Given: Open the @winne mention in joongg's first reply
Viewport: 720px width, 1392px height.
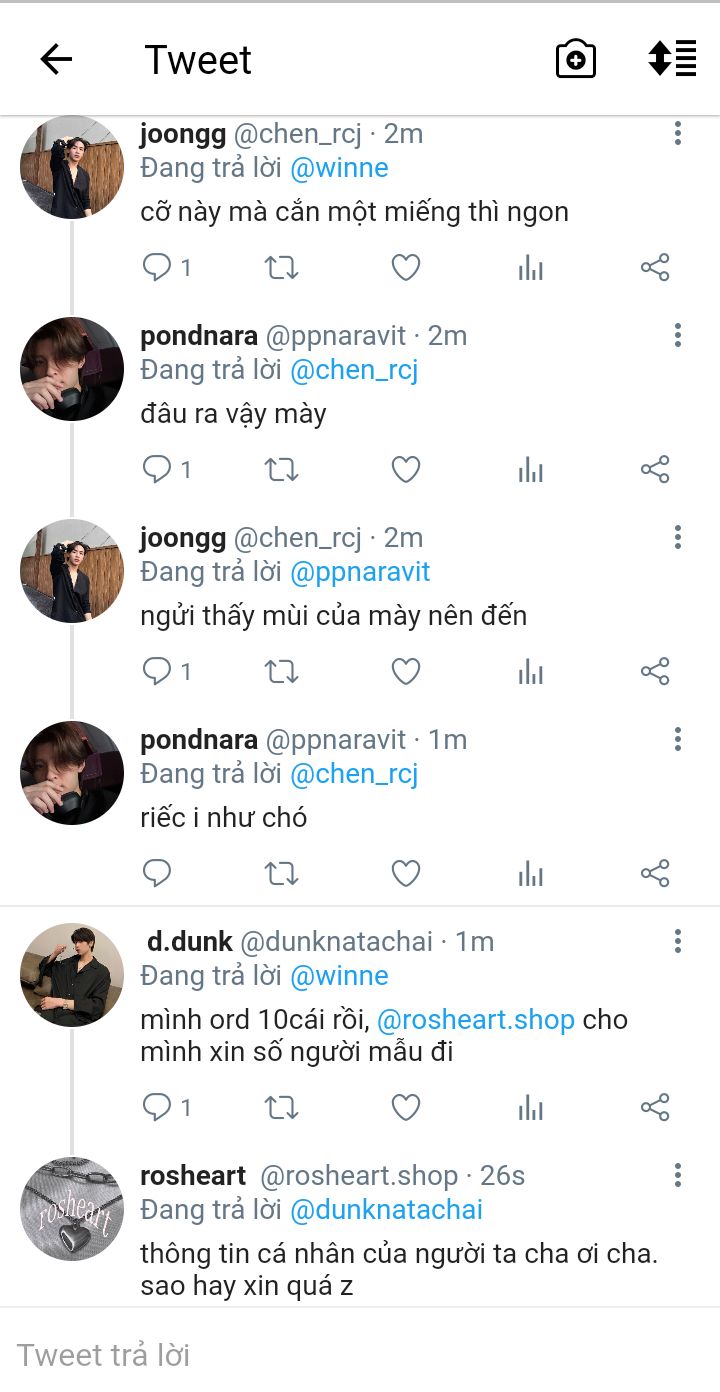Looking at the screenshot, I should pos(339,168).
